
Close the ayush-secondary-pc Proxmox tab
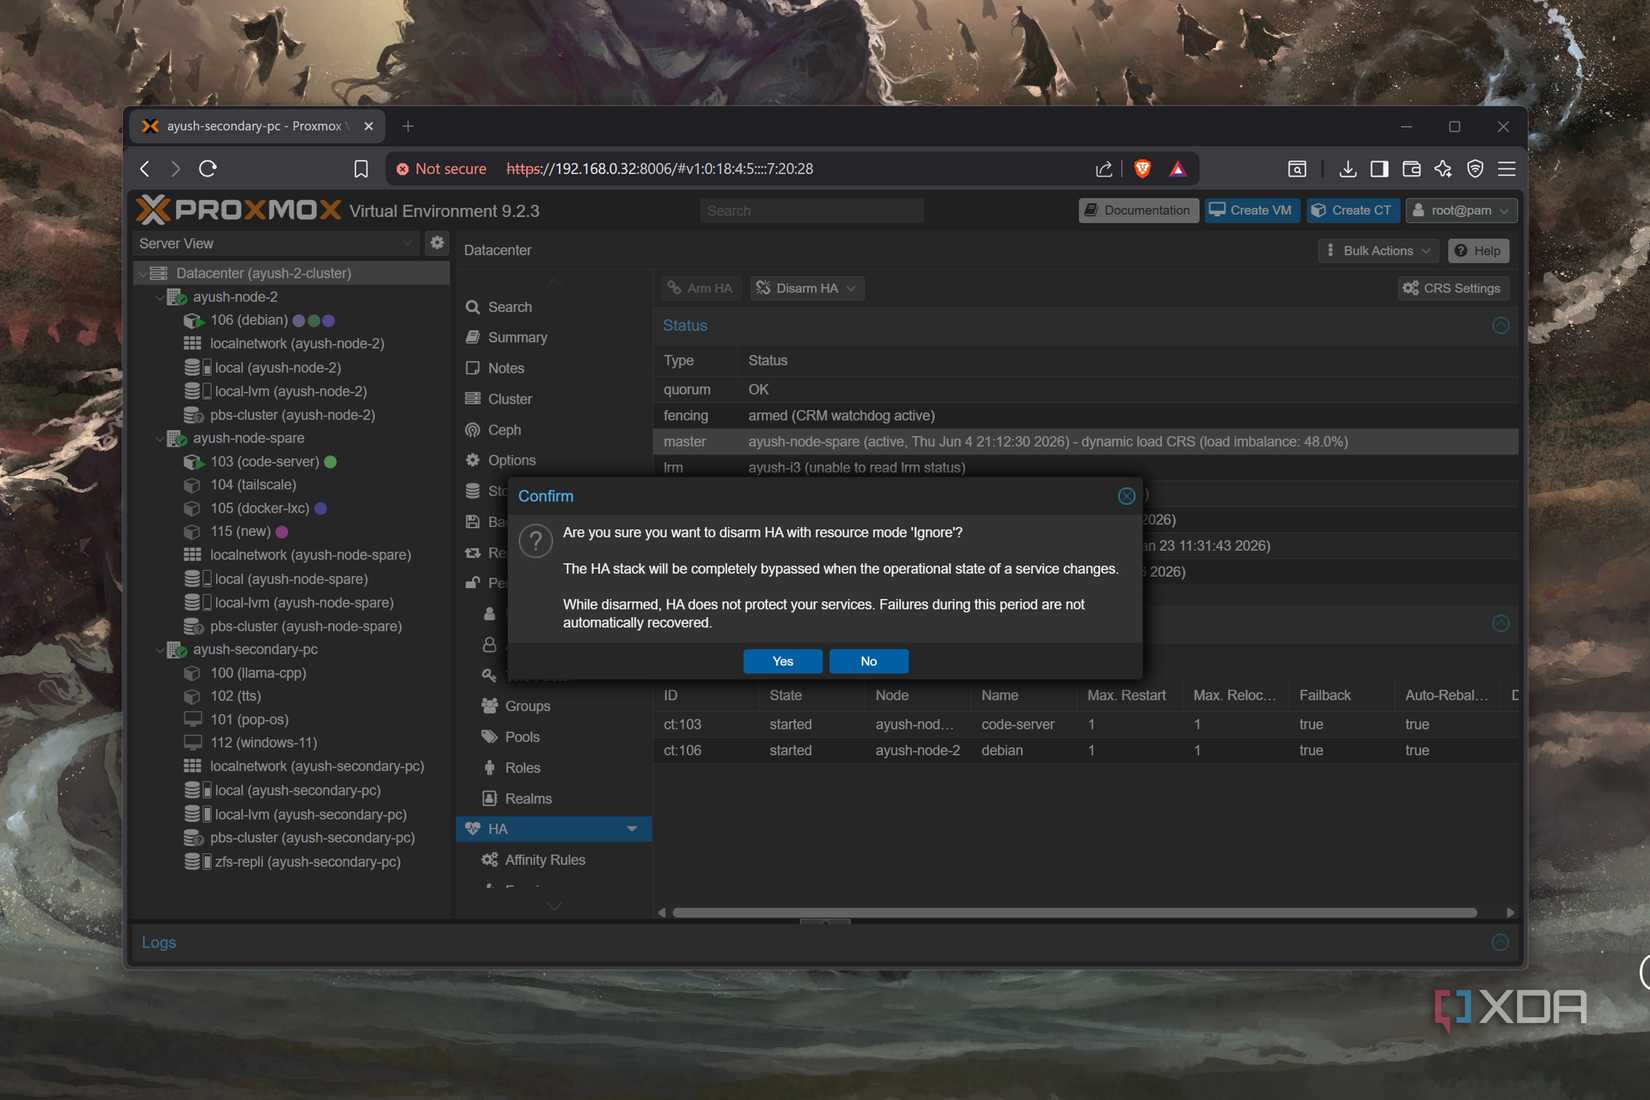(368, 126)
